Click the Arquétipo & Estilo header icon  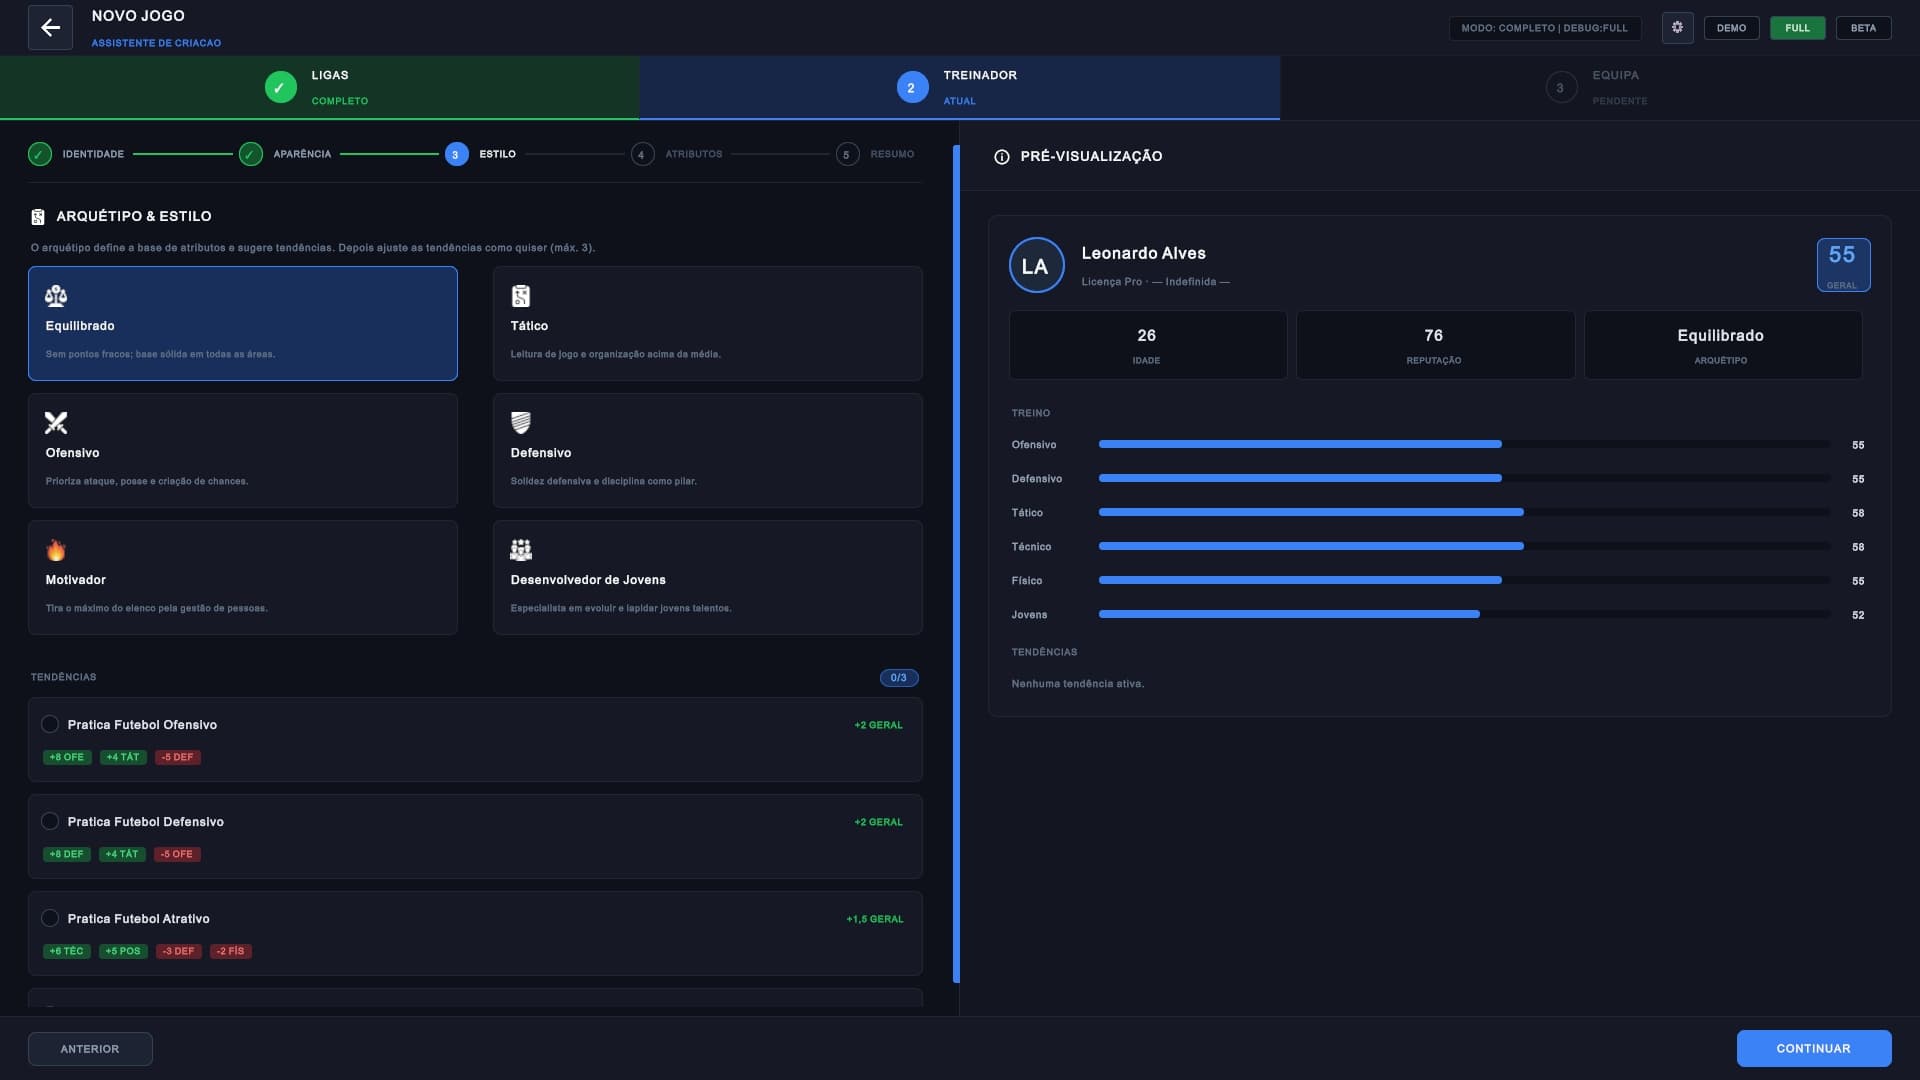pyautogui.click(x=38, y=217)
